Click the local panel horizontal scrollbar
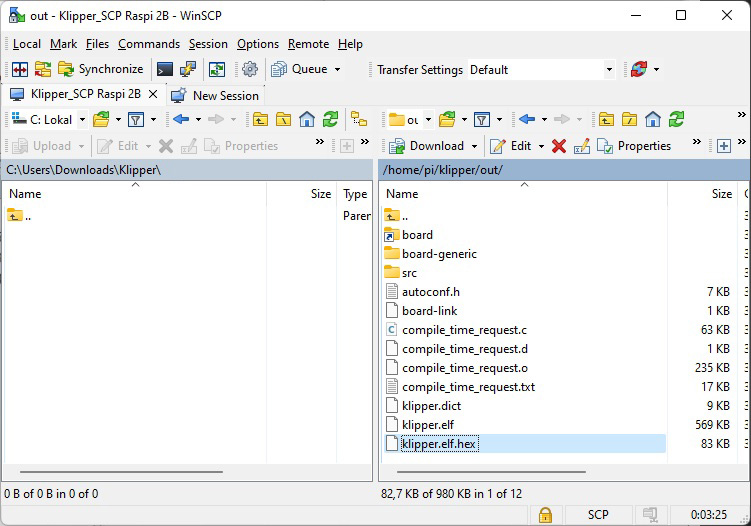Viewport: 751px width, 526px height. 121,472
